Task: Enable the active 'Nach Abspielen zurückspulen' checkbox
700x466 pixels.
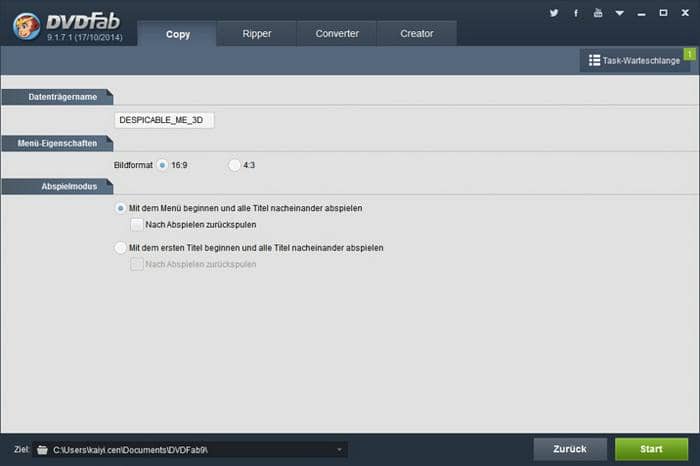Action: (137, 225)
